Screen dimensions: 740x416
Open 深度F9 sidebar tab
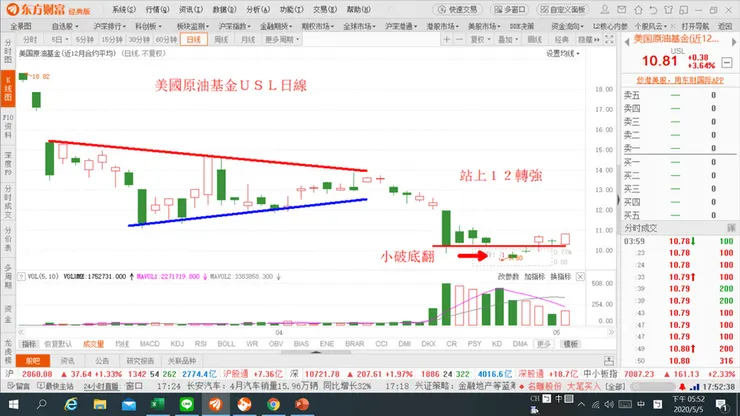8,164
